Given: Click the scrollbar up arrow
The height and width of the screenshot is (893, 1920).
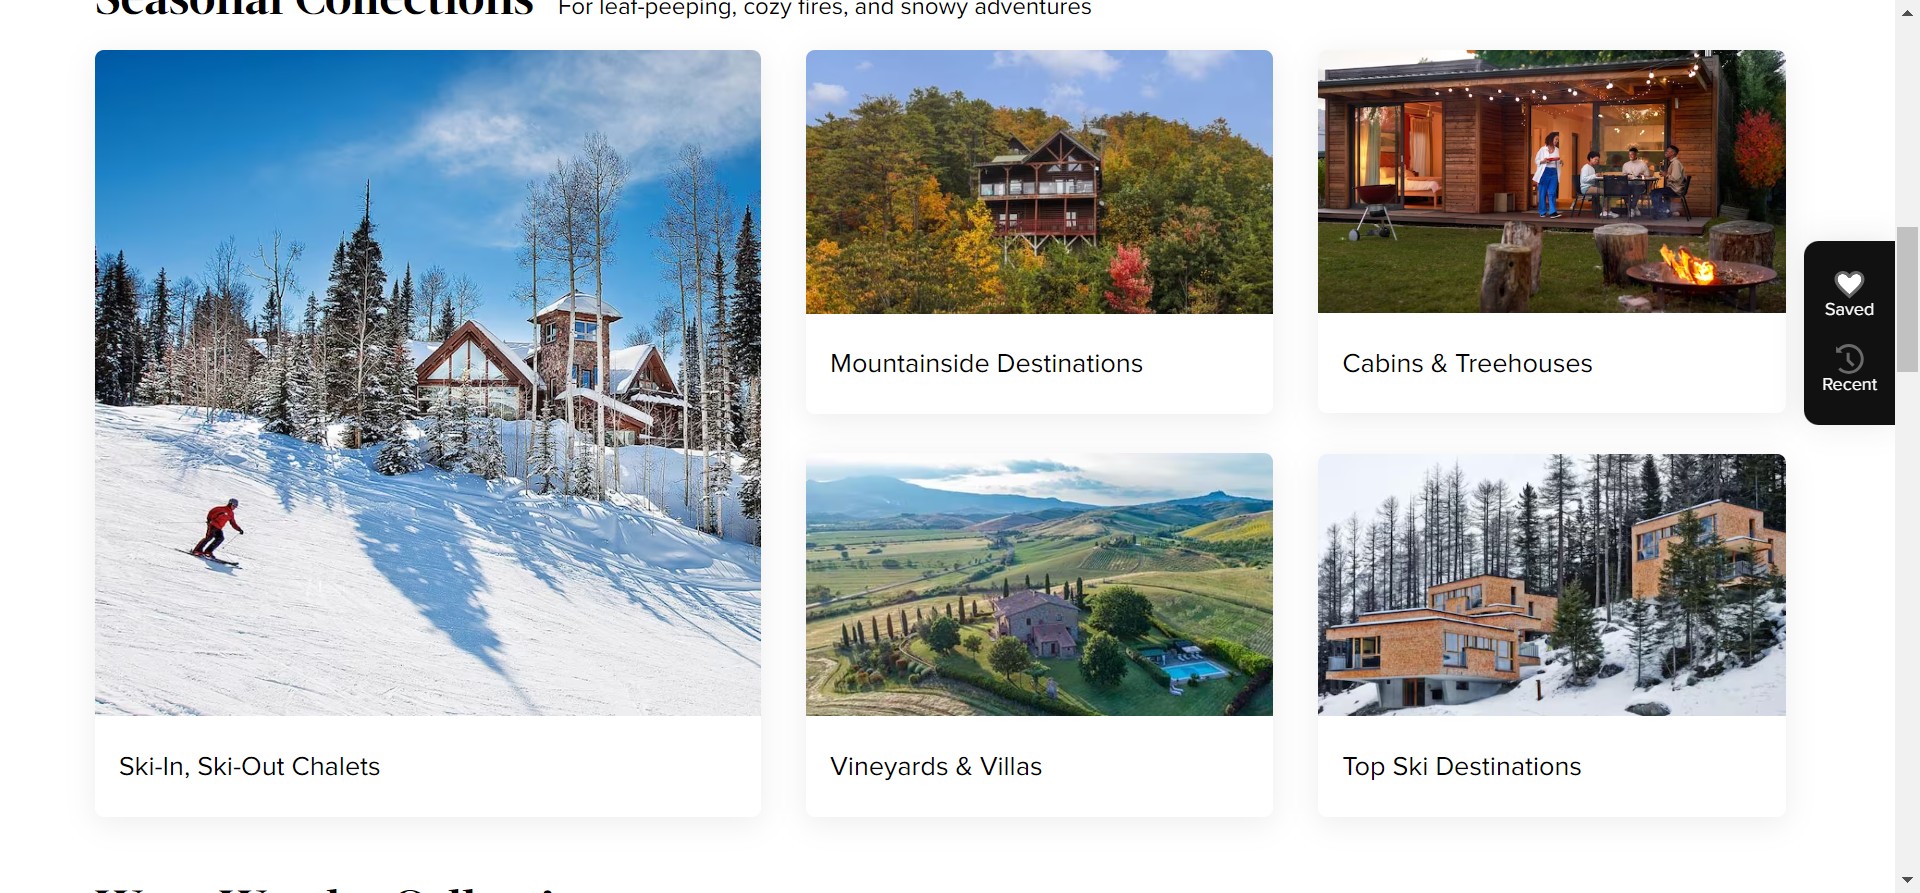Looking at the screenshot, I should pos(1907,12).
